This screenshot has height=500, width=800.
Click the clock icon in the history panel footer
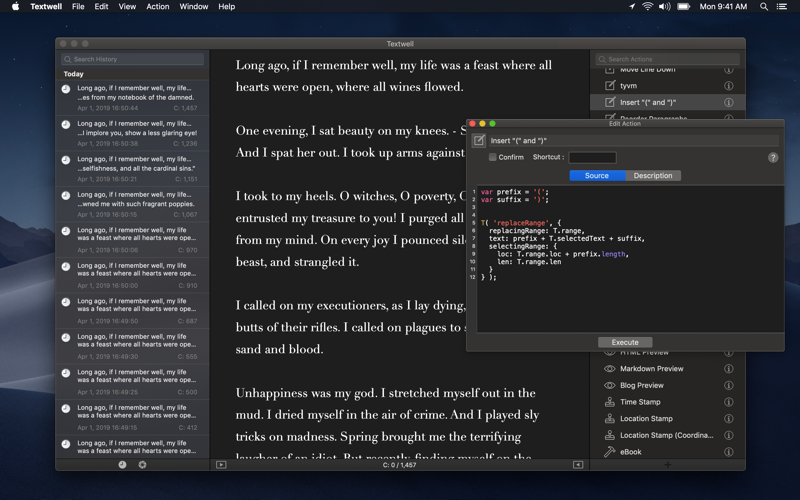click(x=122, y=465)
